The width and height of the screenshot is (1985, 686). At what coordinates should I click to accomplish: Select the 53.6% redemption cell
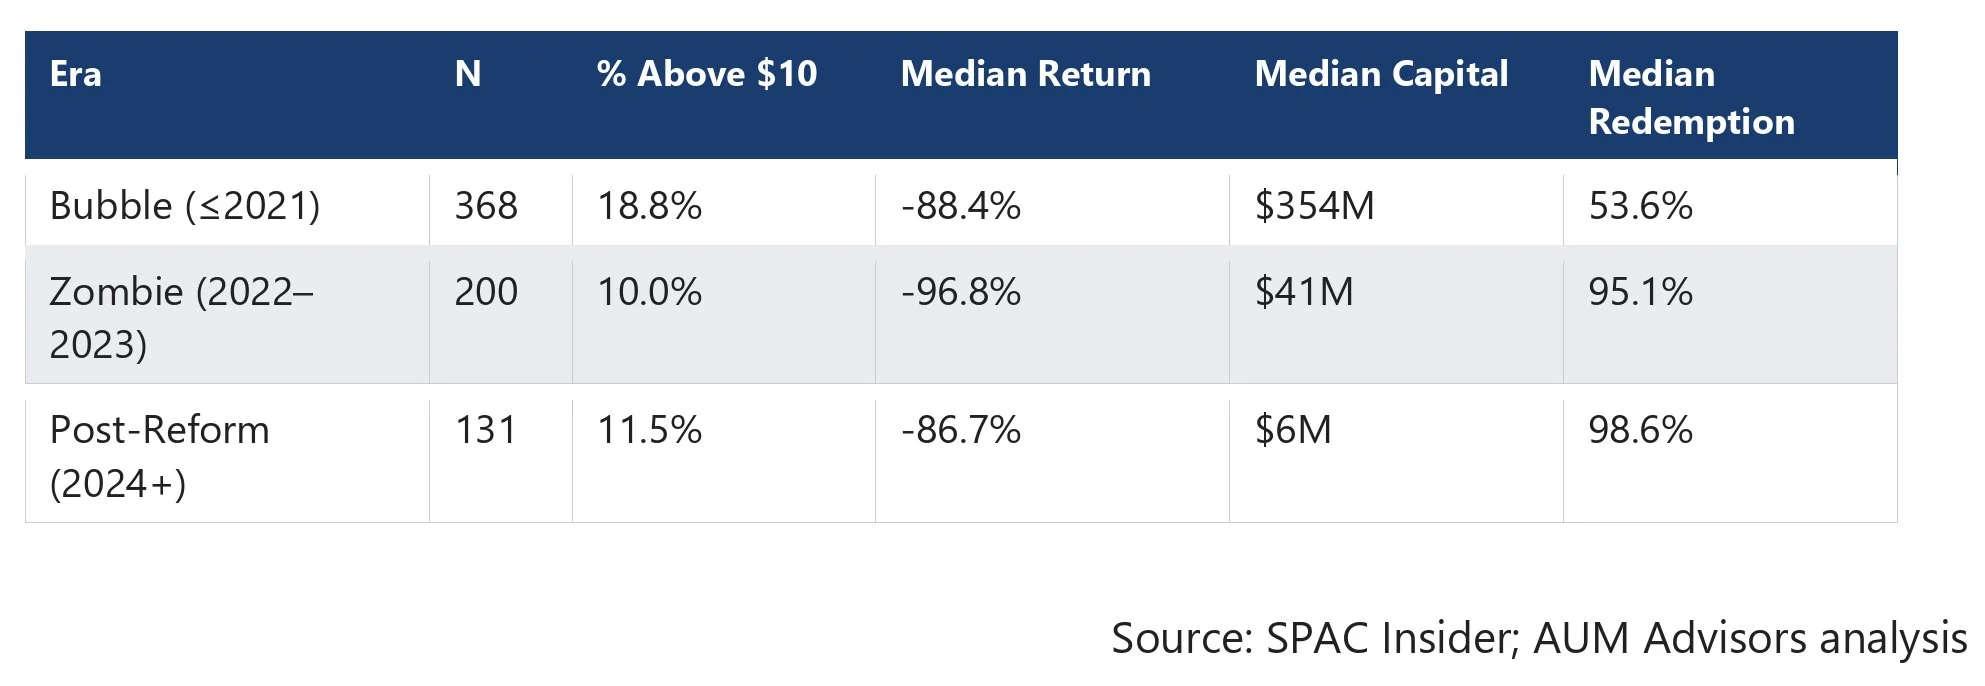(1641, 206)
